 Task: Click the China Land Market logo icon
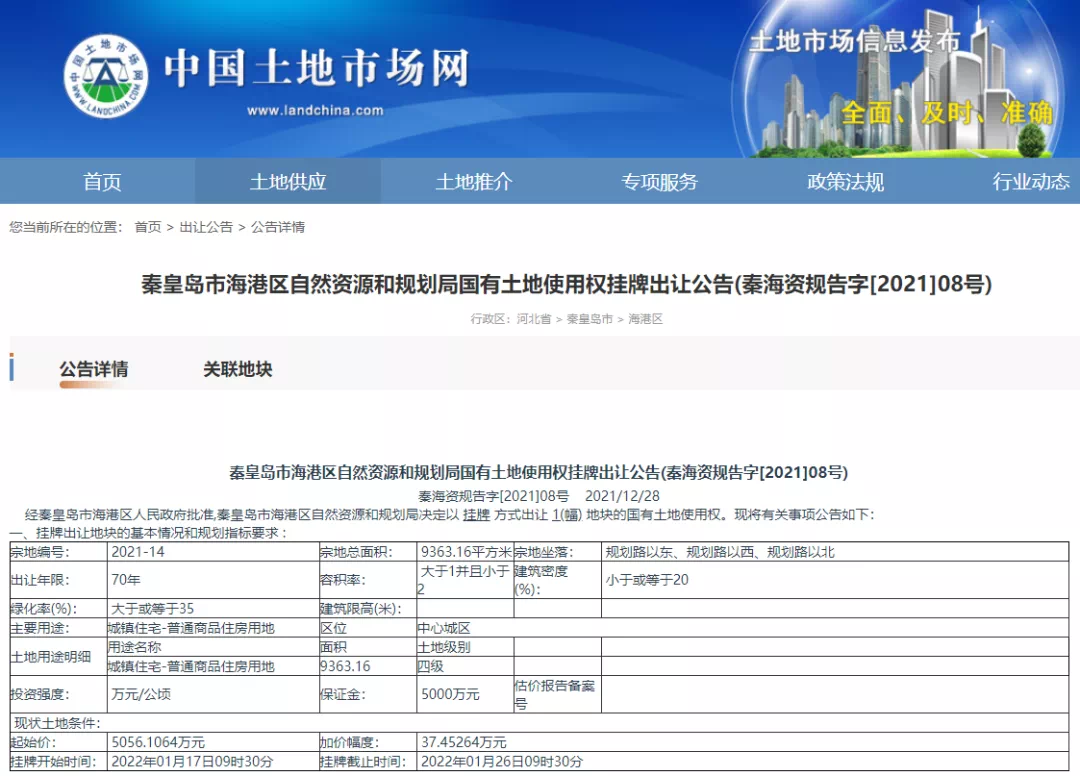(x=106, y=76)
